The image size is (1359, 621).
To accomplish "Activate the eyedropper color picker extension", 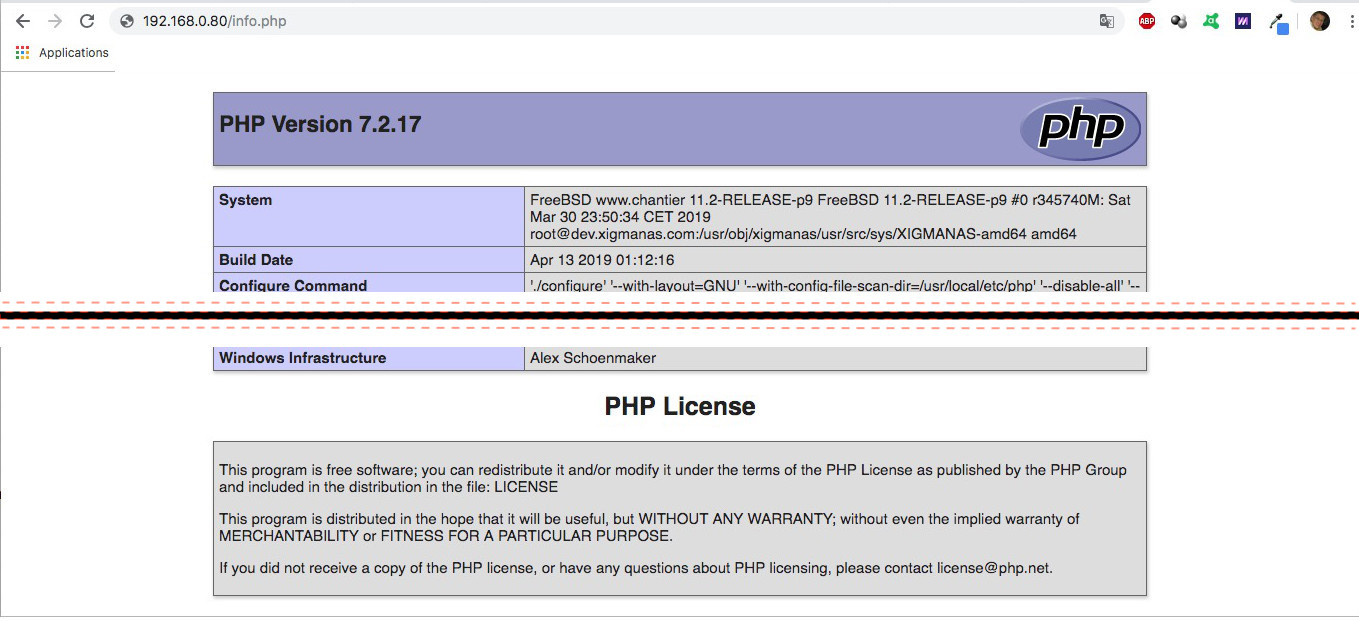I will (1278, 21).
